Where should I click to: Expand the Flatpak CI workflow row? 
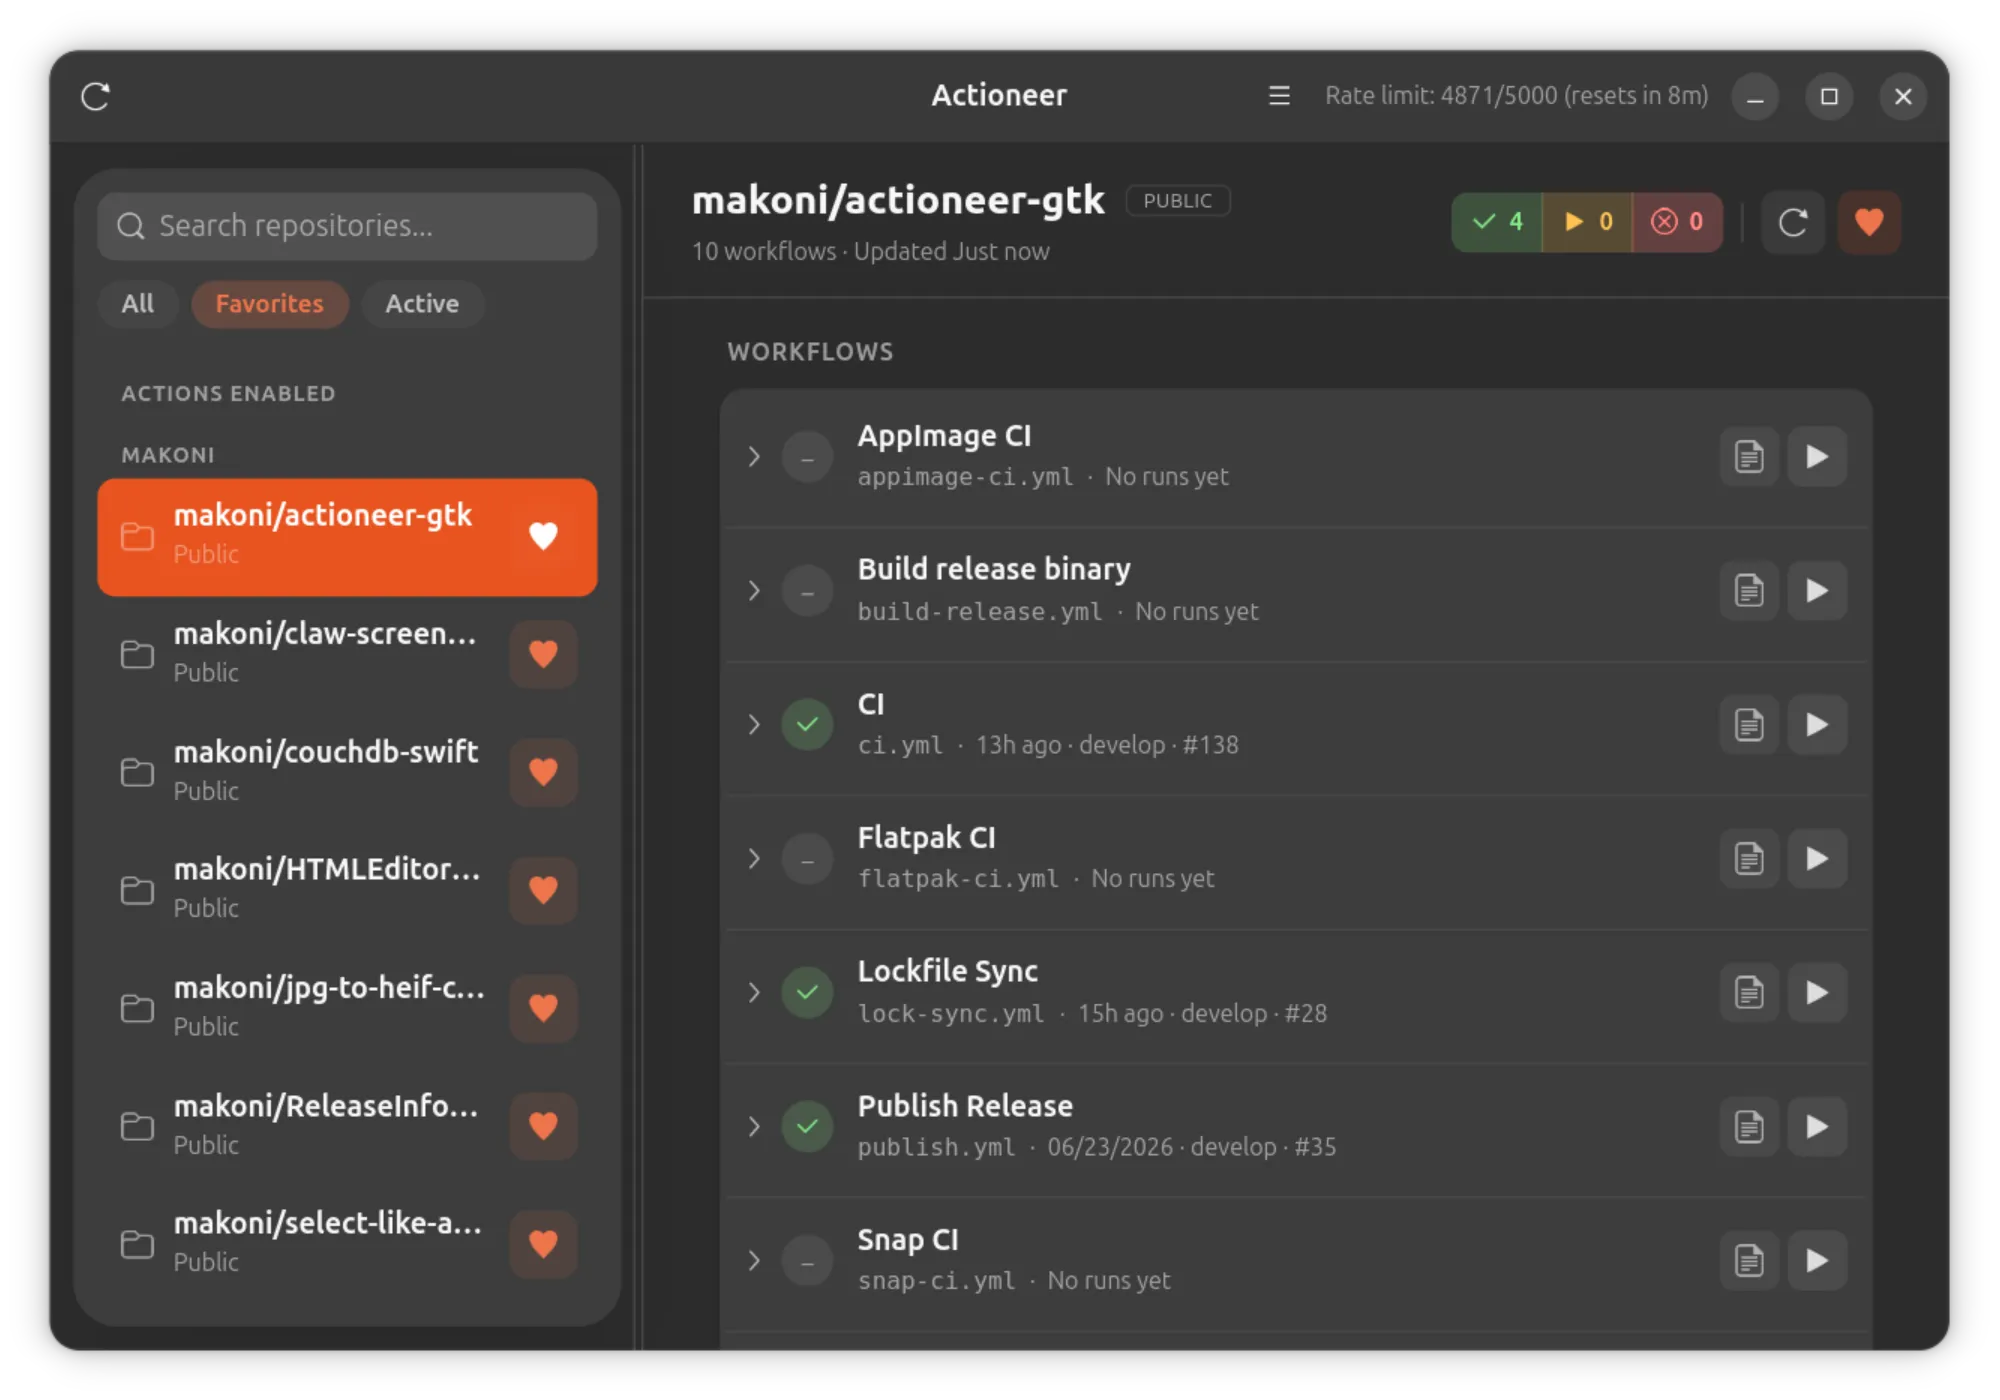pos(754,859)
